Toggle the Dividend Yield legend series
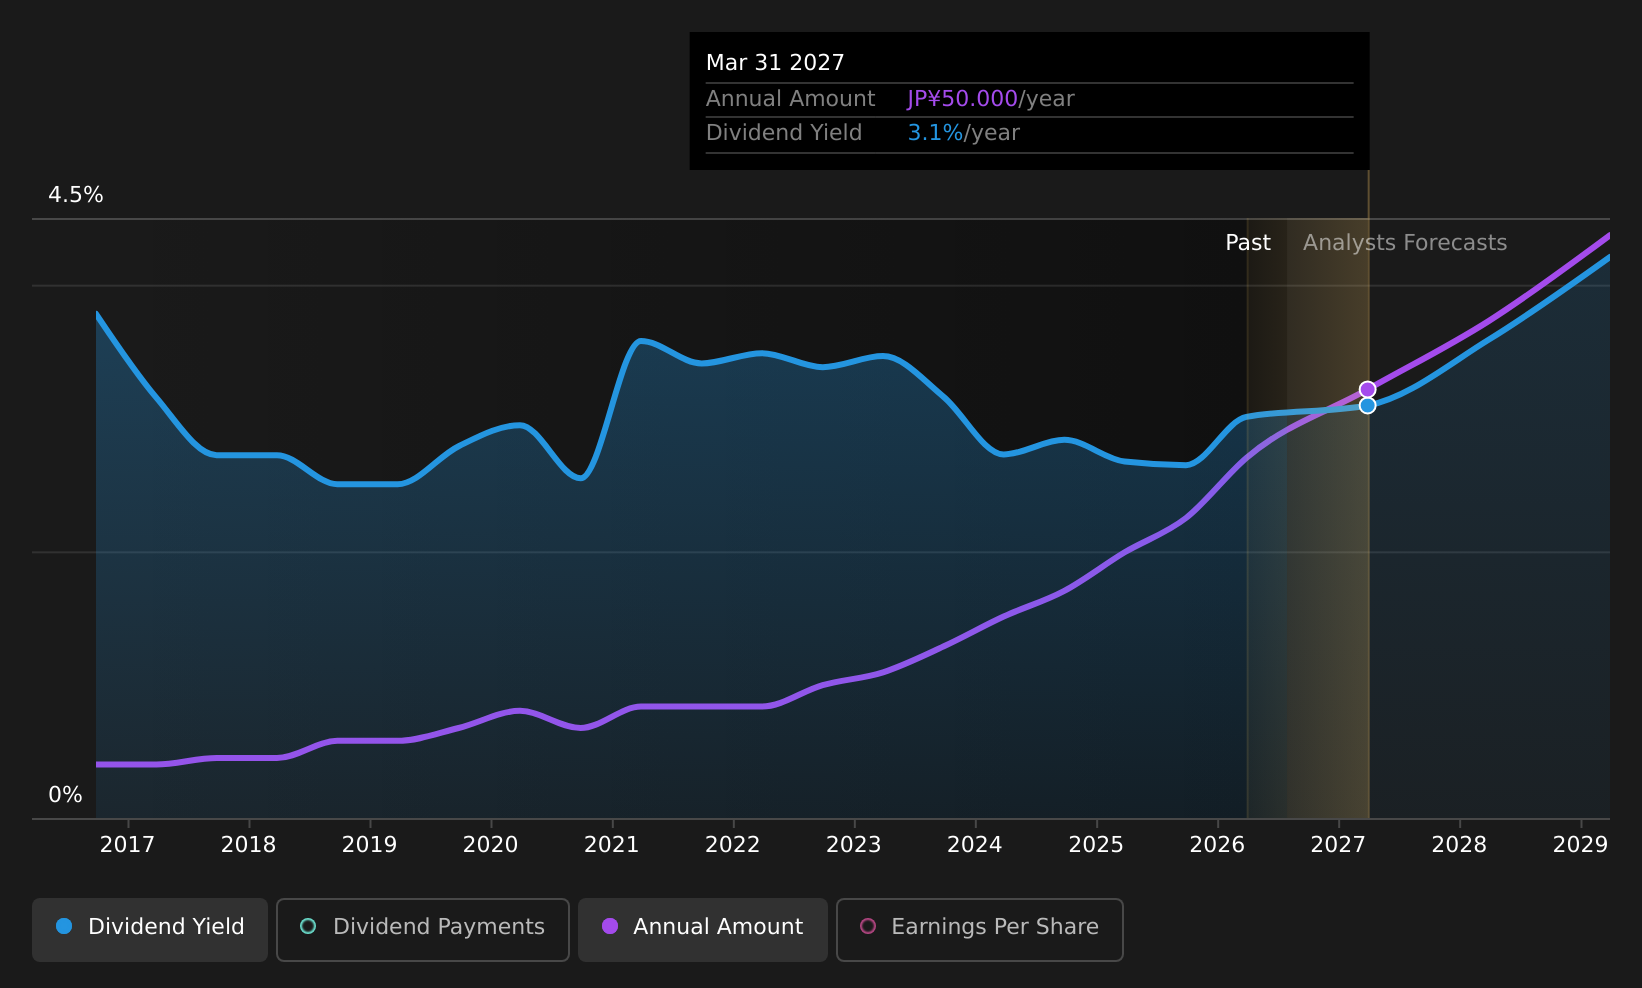 point(150,929)
